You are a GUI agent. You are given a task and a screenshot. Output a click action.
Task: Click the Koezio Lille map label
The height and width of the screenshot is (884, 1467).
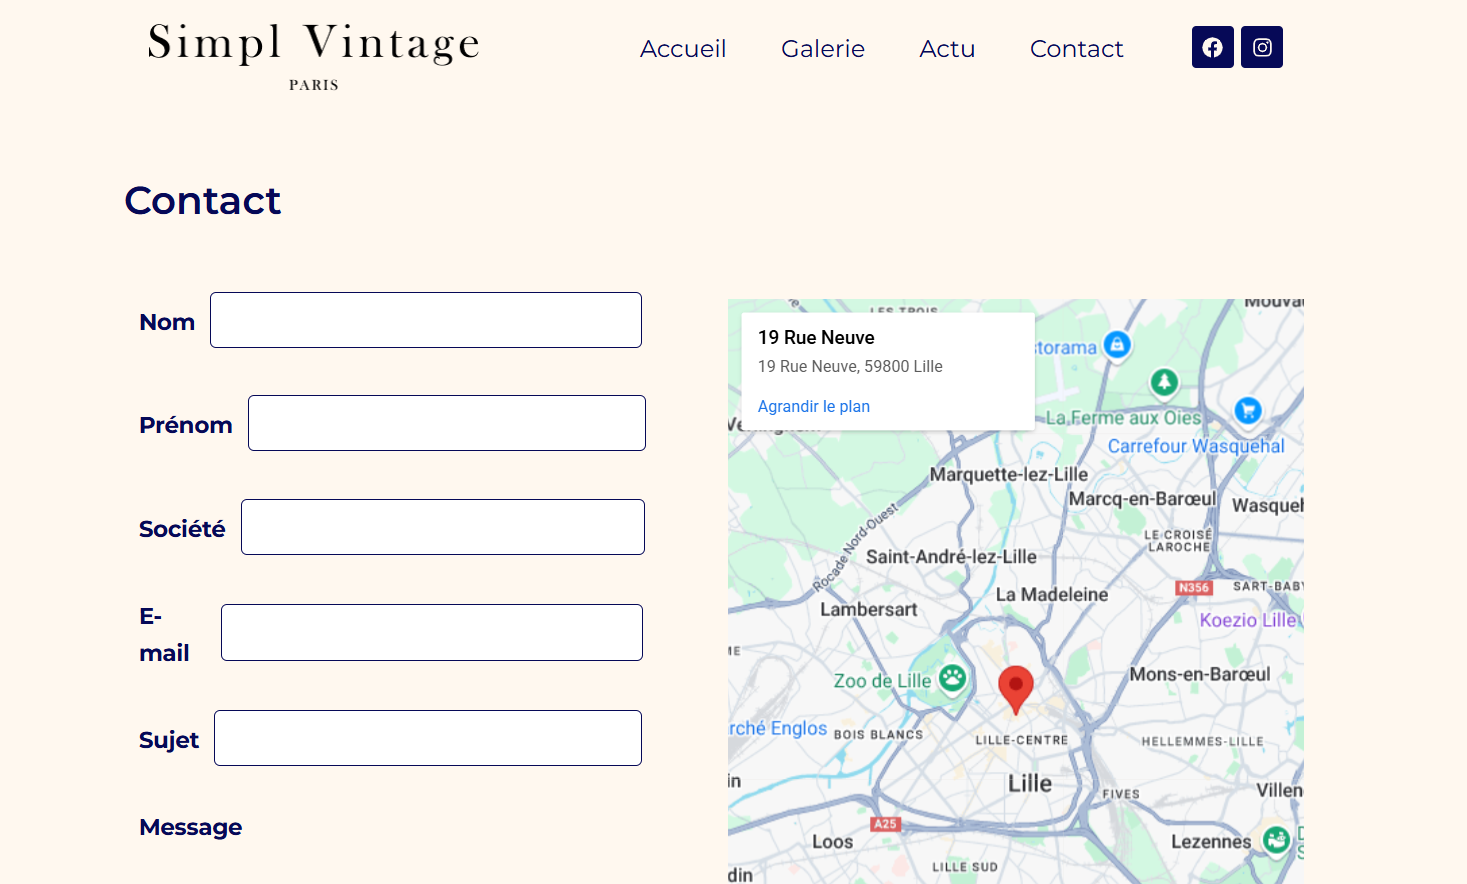pyautogui.click(x=1247, y=620)
